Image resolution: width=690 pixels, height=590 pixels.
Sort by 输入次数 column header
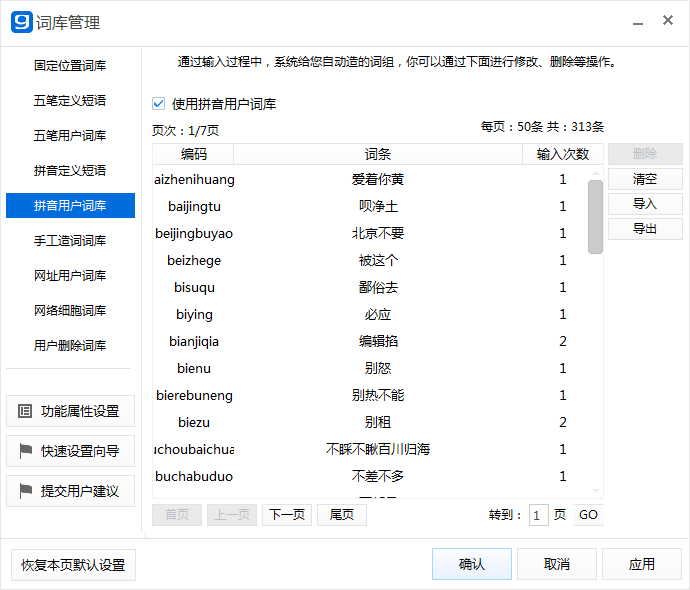point(563,154)
